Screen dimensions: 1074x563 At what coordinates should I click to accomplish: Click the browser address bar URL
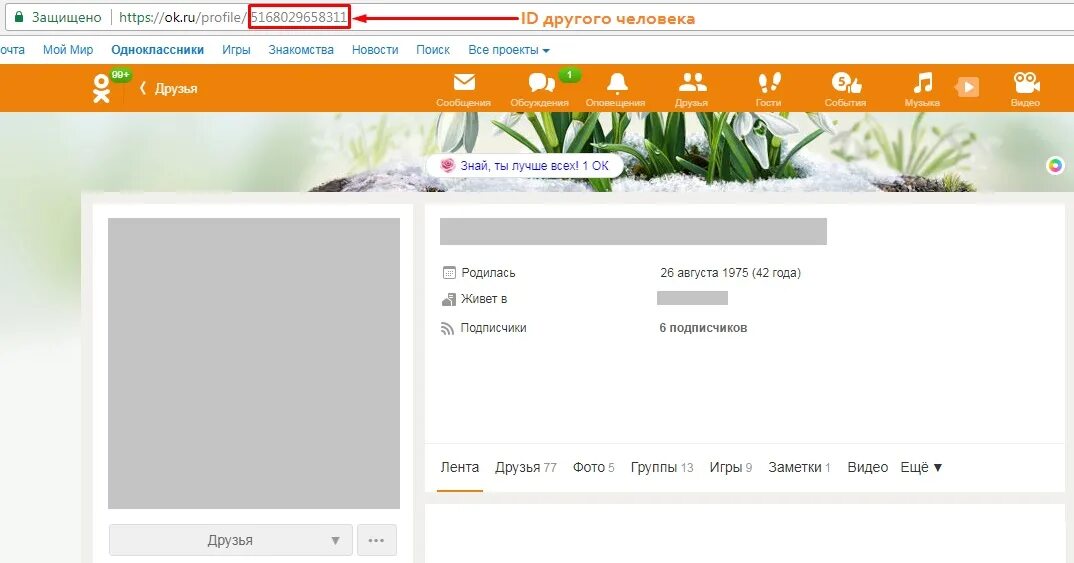pos(233,17)
